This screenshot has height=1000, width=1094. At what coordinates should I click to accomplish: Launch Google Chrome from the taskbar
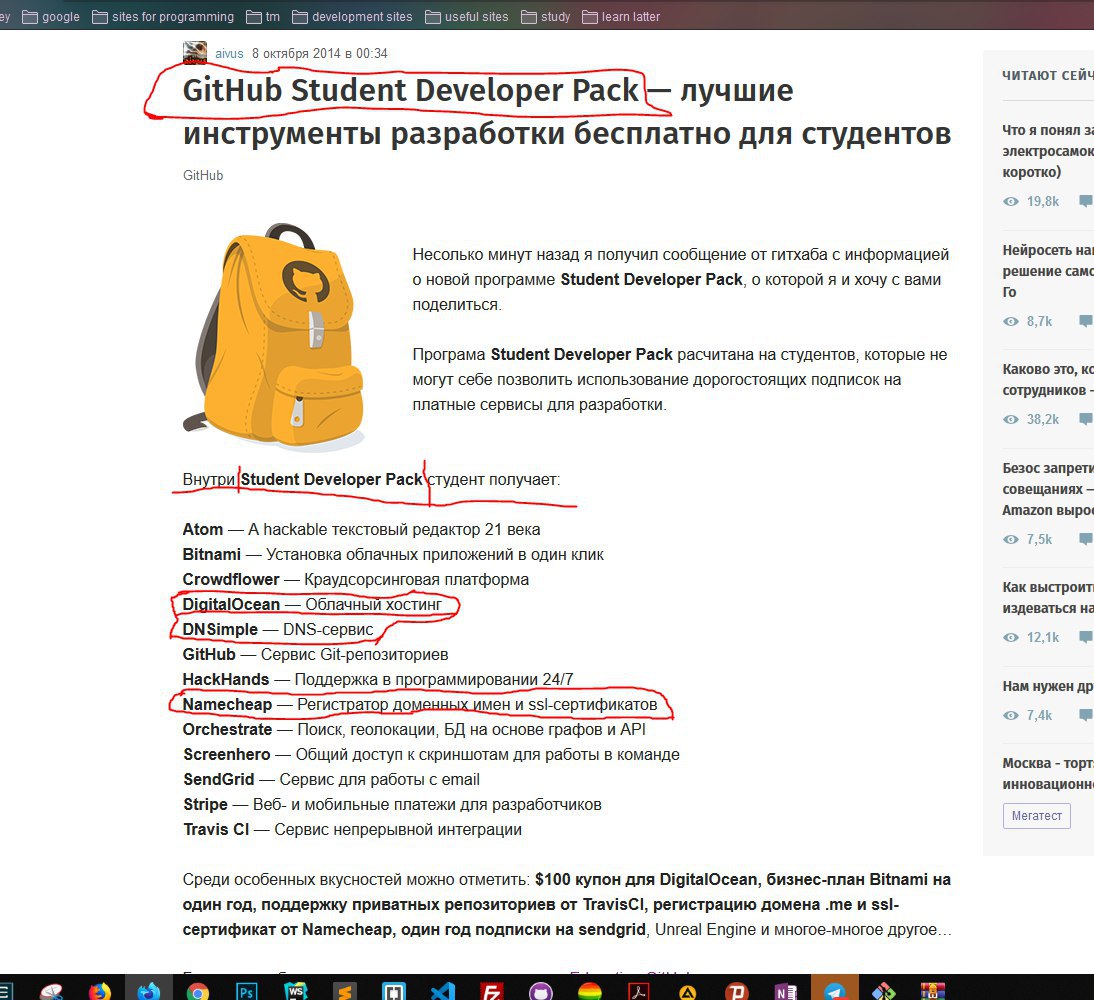coord(197,991)
